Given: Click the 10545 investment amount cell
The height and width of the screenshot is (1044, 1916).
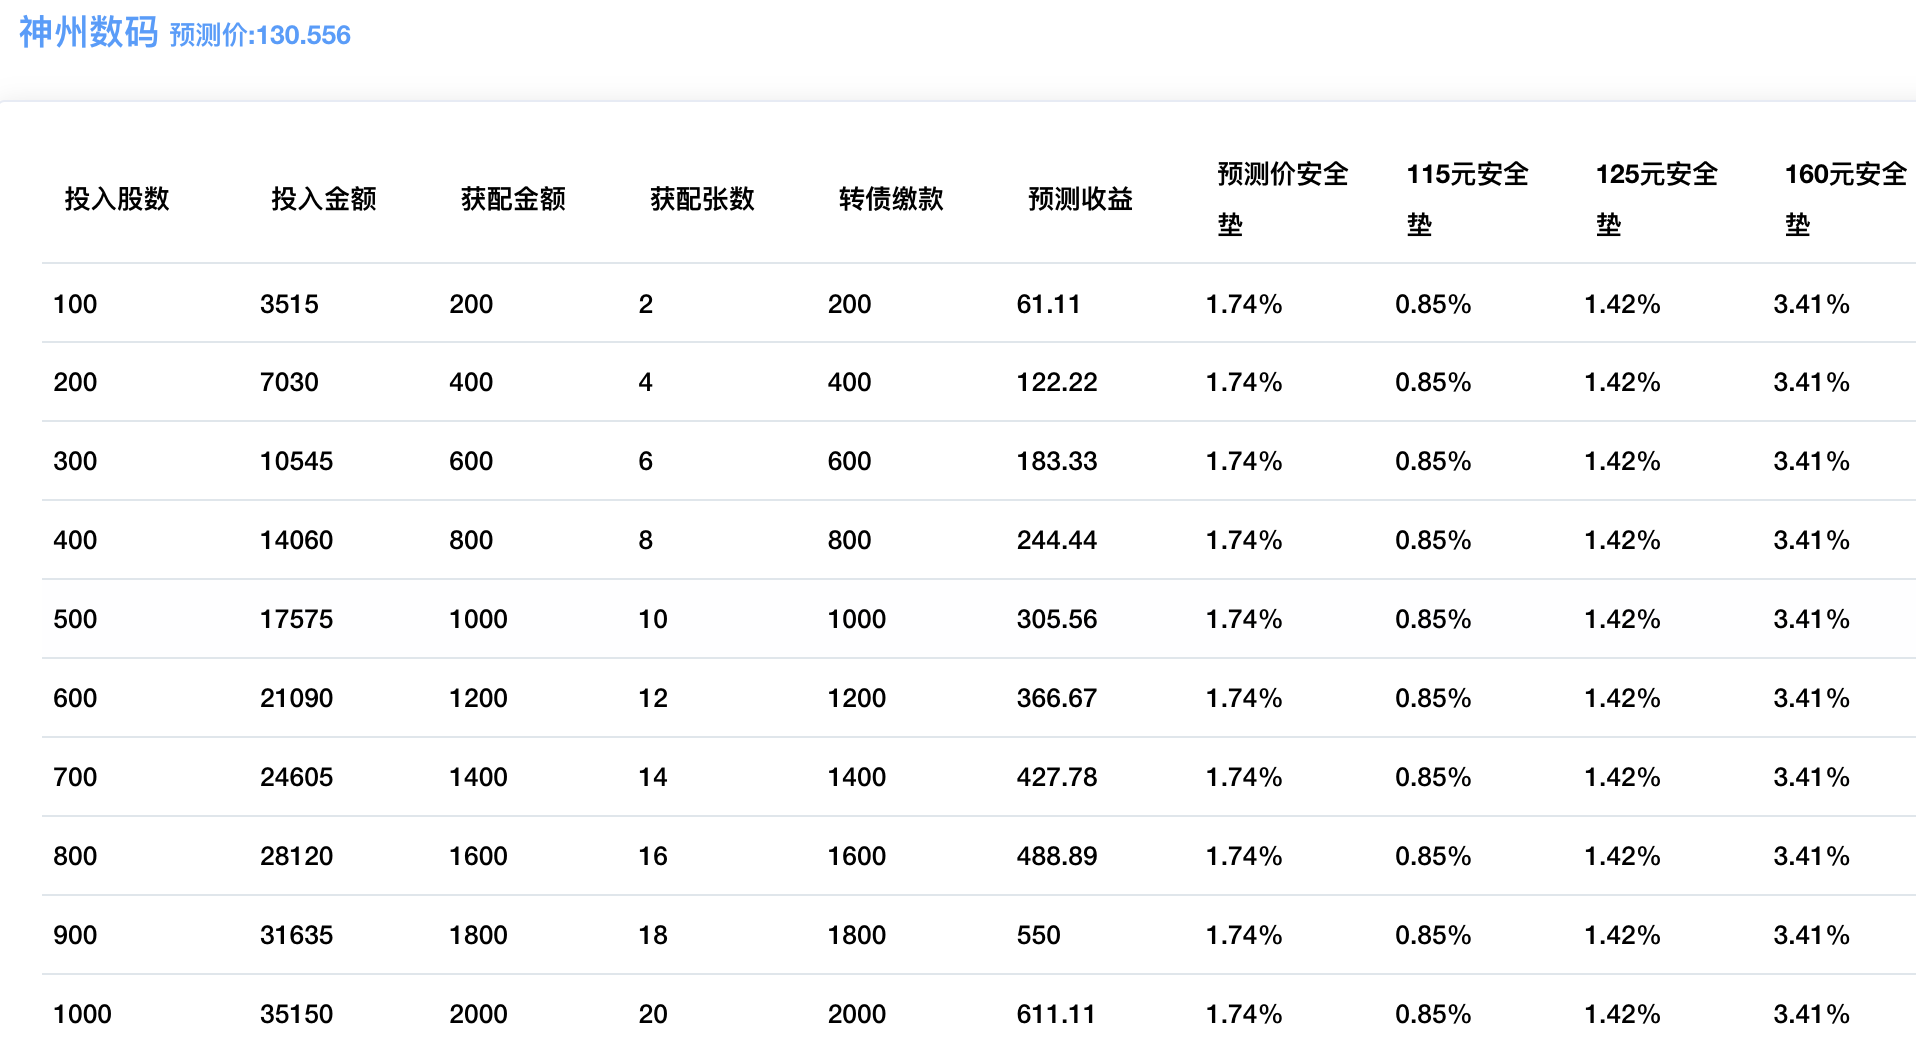Looking at the screenshot, I should click(x=296, y=461).
